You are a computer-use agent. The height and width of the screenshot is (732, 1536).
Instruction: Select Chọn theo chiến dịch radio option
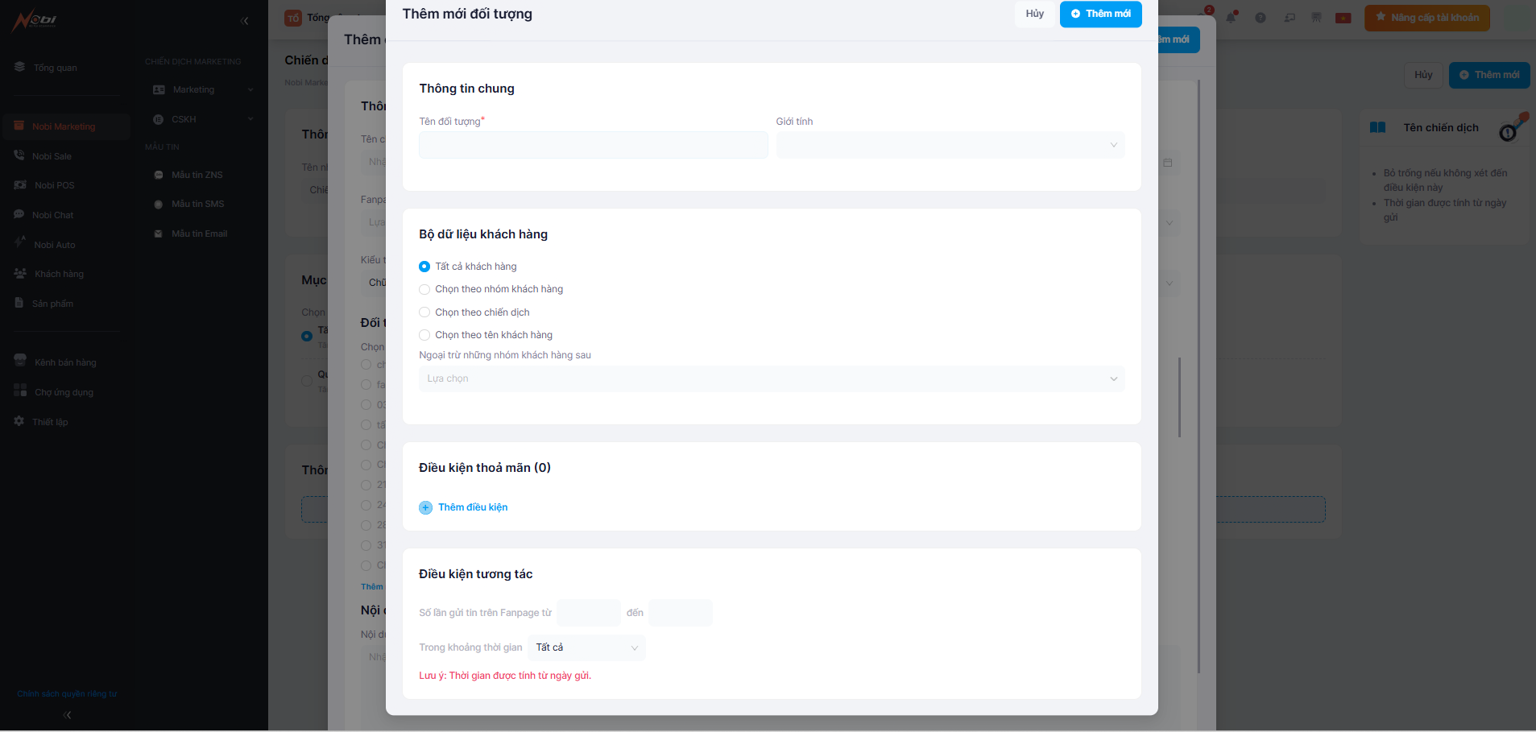[x=425, y=313]
